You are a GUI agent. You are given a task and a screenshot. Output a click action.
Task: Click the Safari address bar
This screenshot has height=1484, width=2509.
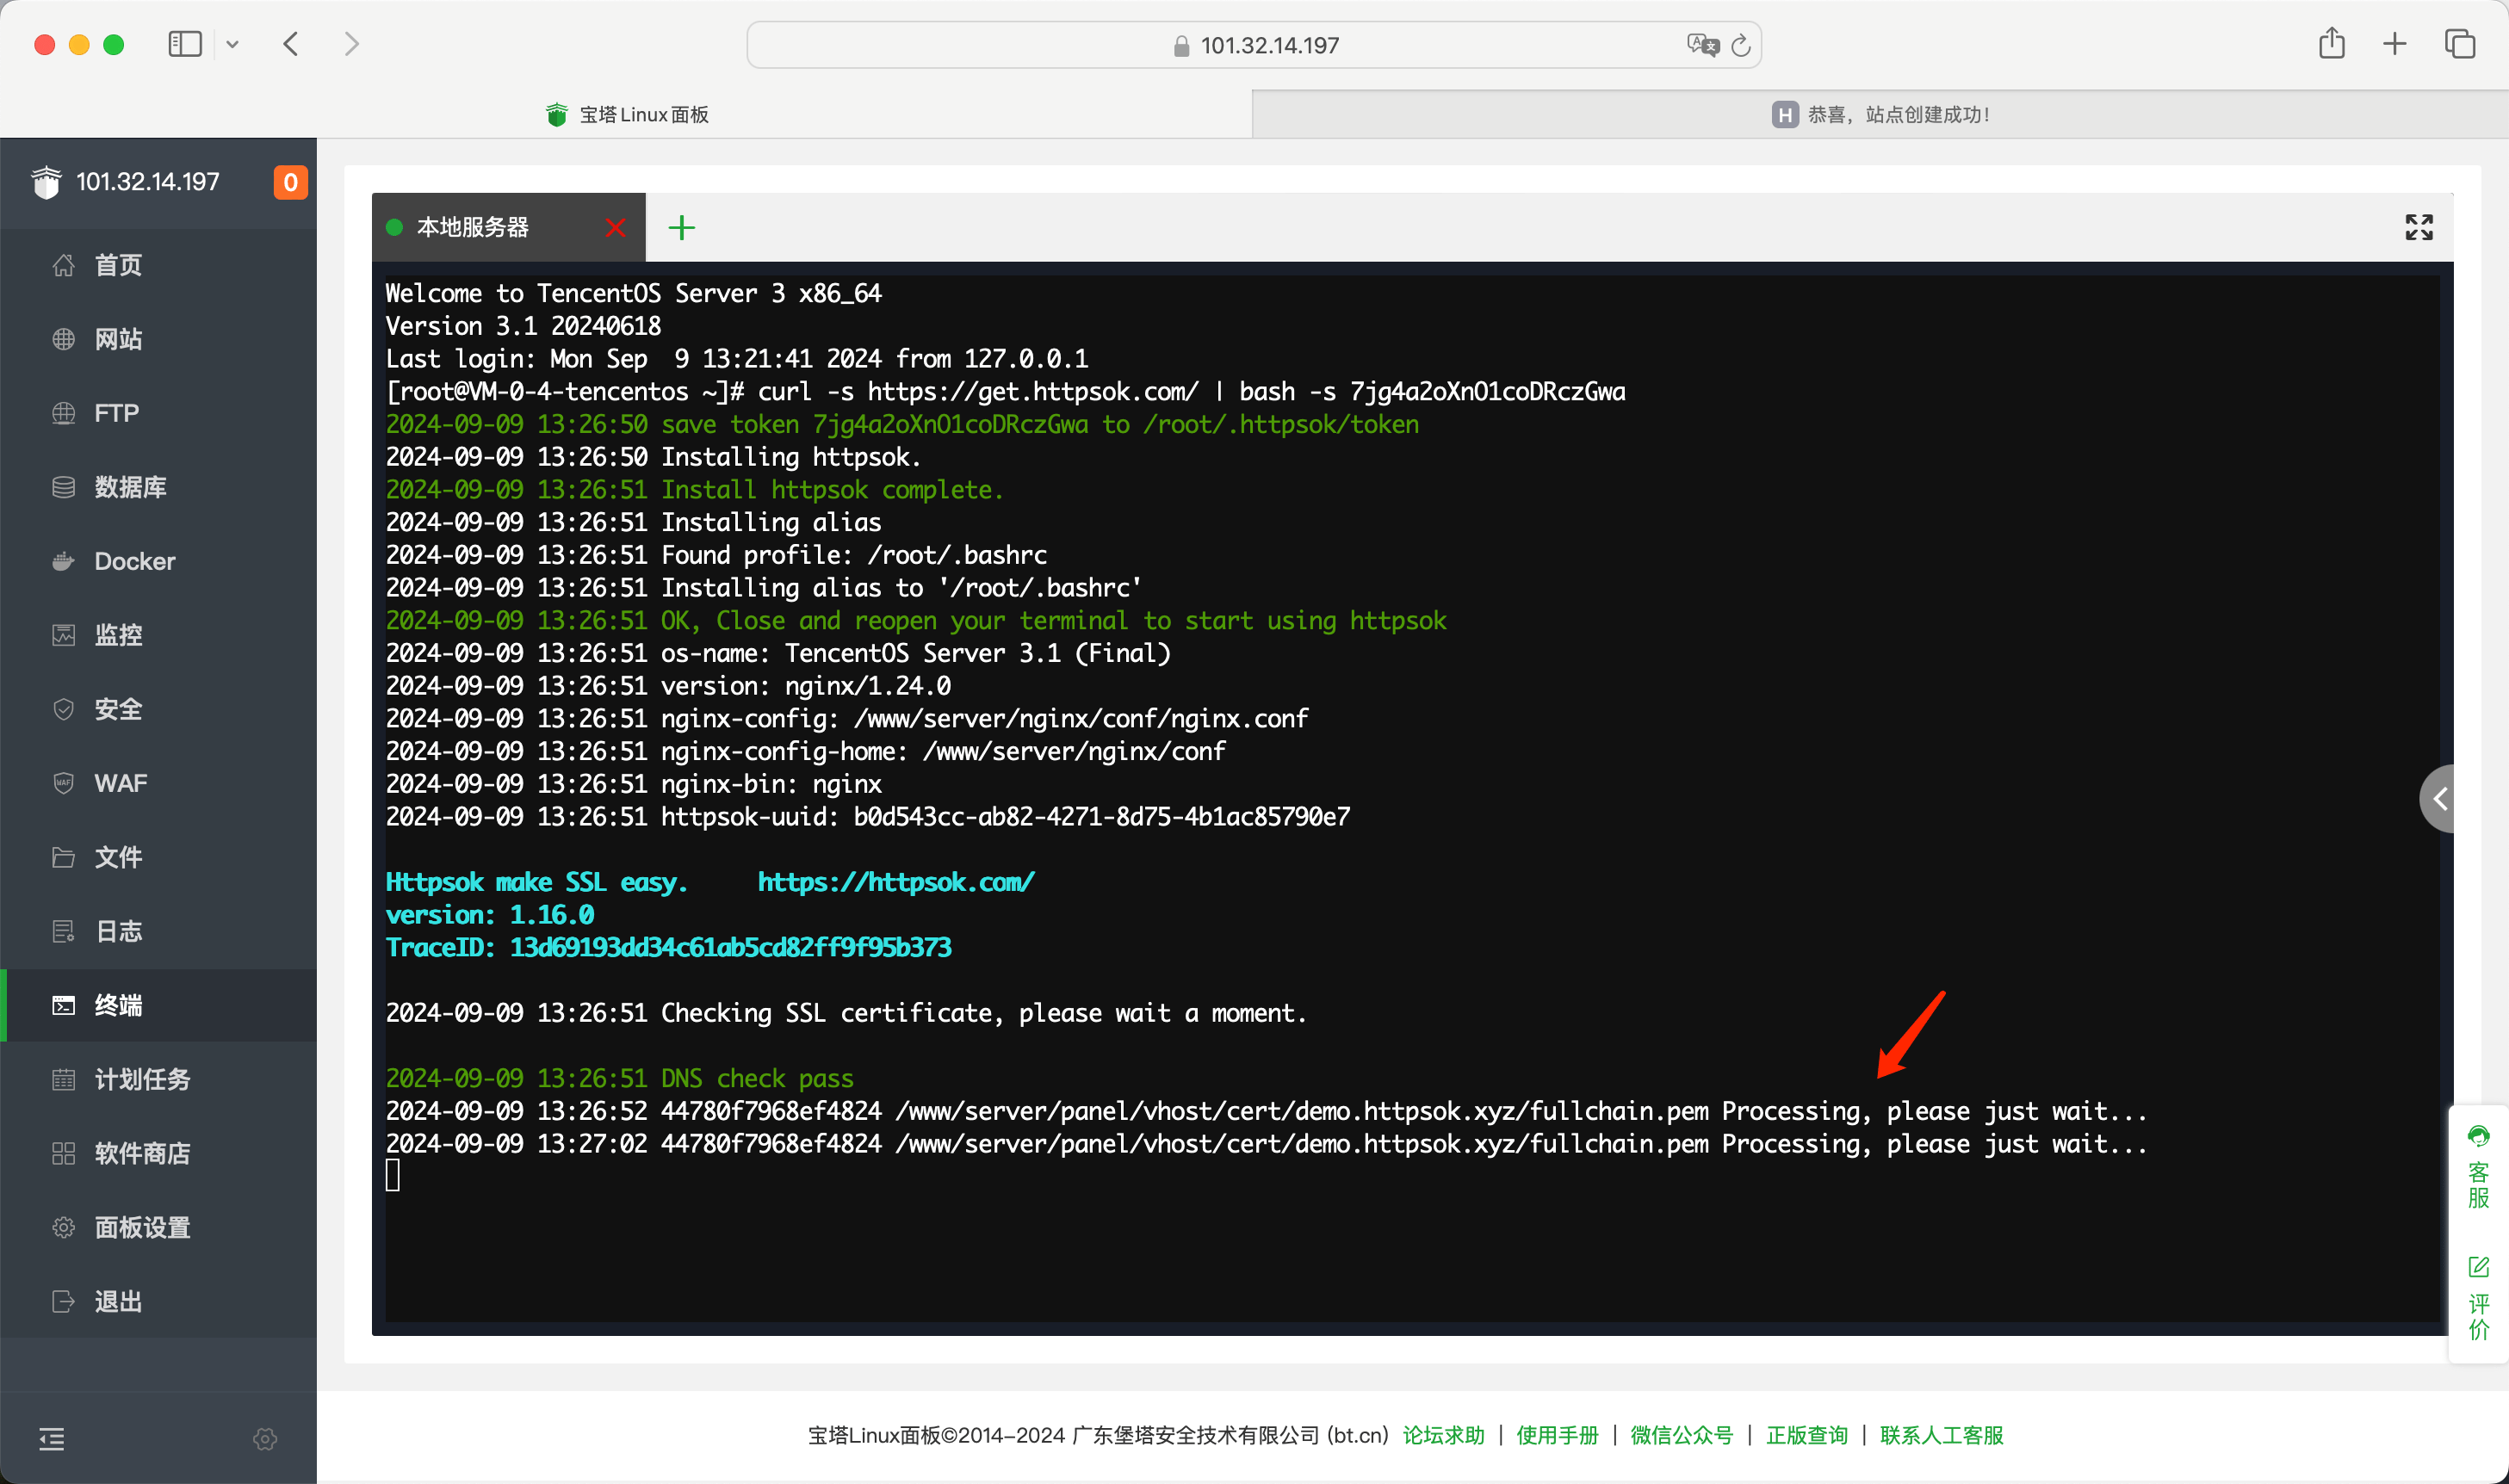click(1254, 45)
